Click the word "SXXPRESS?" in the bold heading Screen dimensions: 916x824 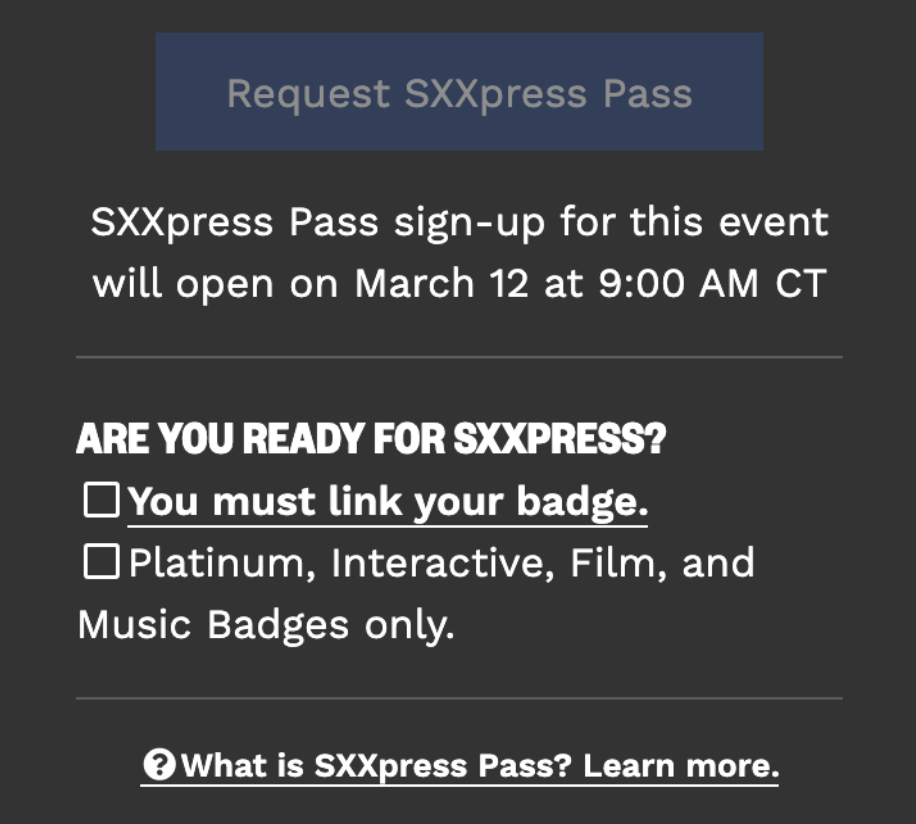560,439
